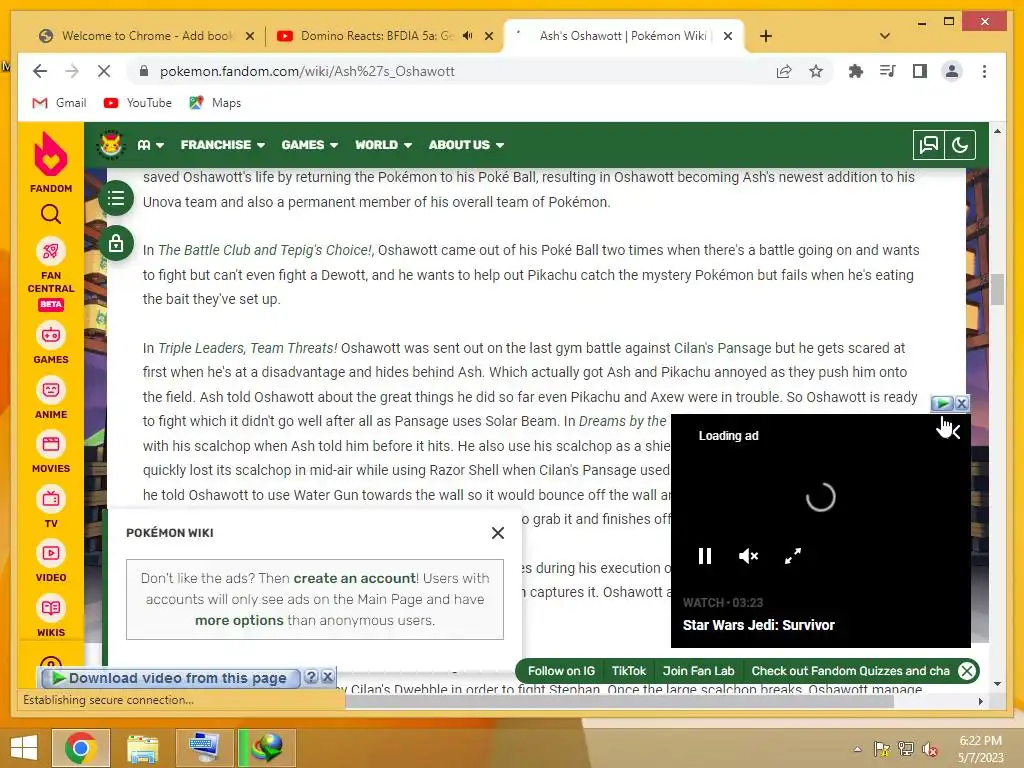Open Chrome tab search chevron
Screen dimensions: 1024x768
point(884,36)
